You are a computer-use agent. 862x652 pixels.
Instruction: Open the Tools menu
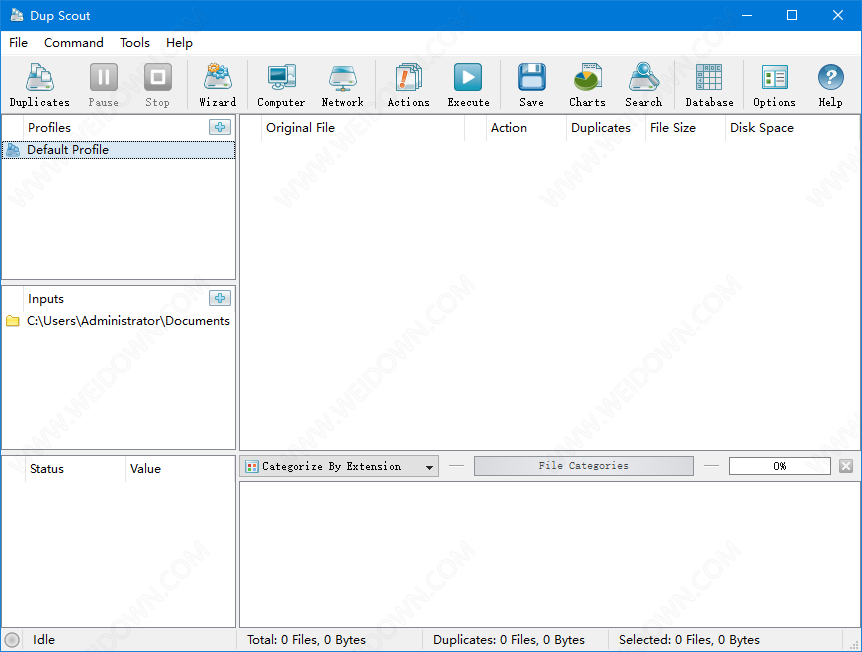point(135,43)
